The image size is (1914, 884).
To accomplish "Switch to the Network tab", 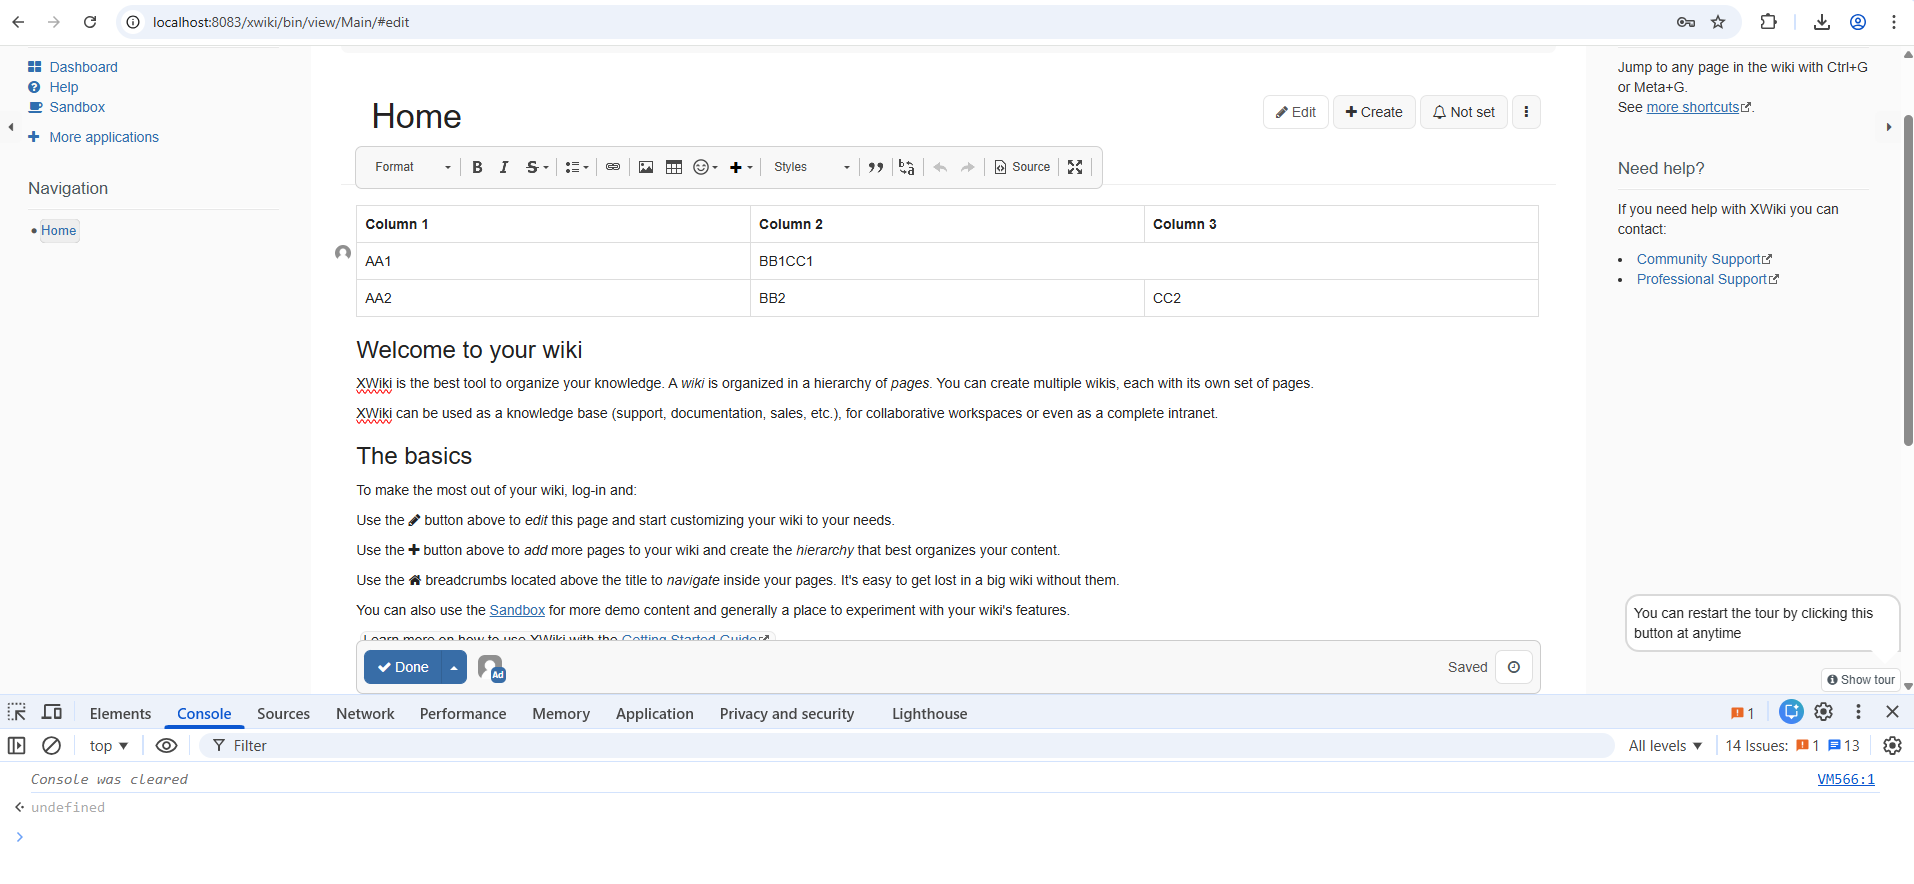I will (x=365, y=714).
